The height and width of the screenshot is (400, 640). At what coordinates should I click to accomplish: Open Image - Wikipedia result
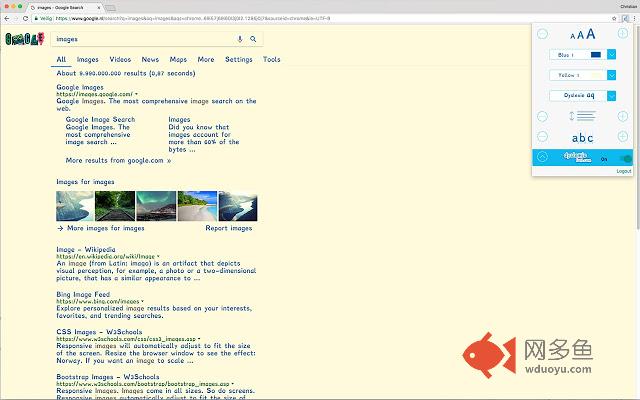pos(86,249)
